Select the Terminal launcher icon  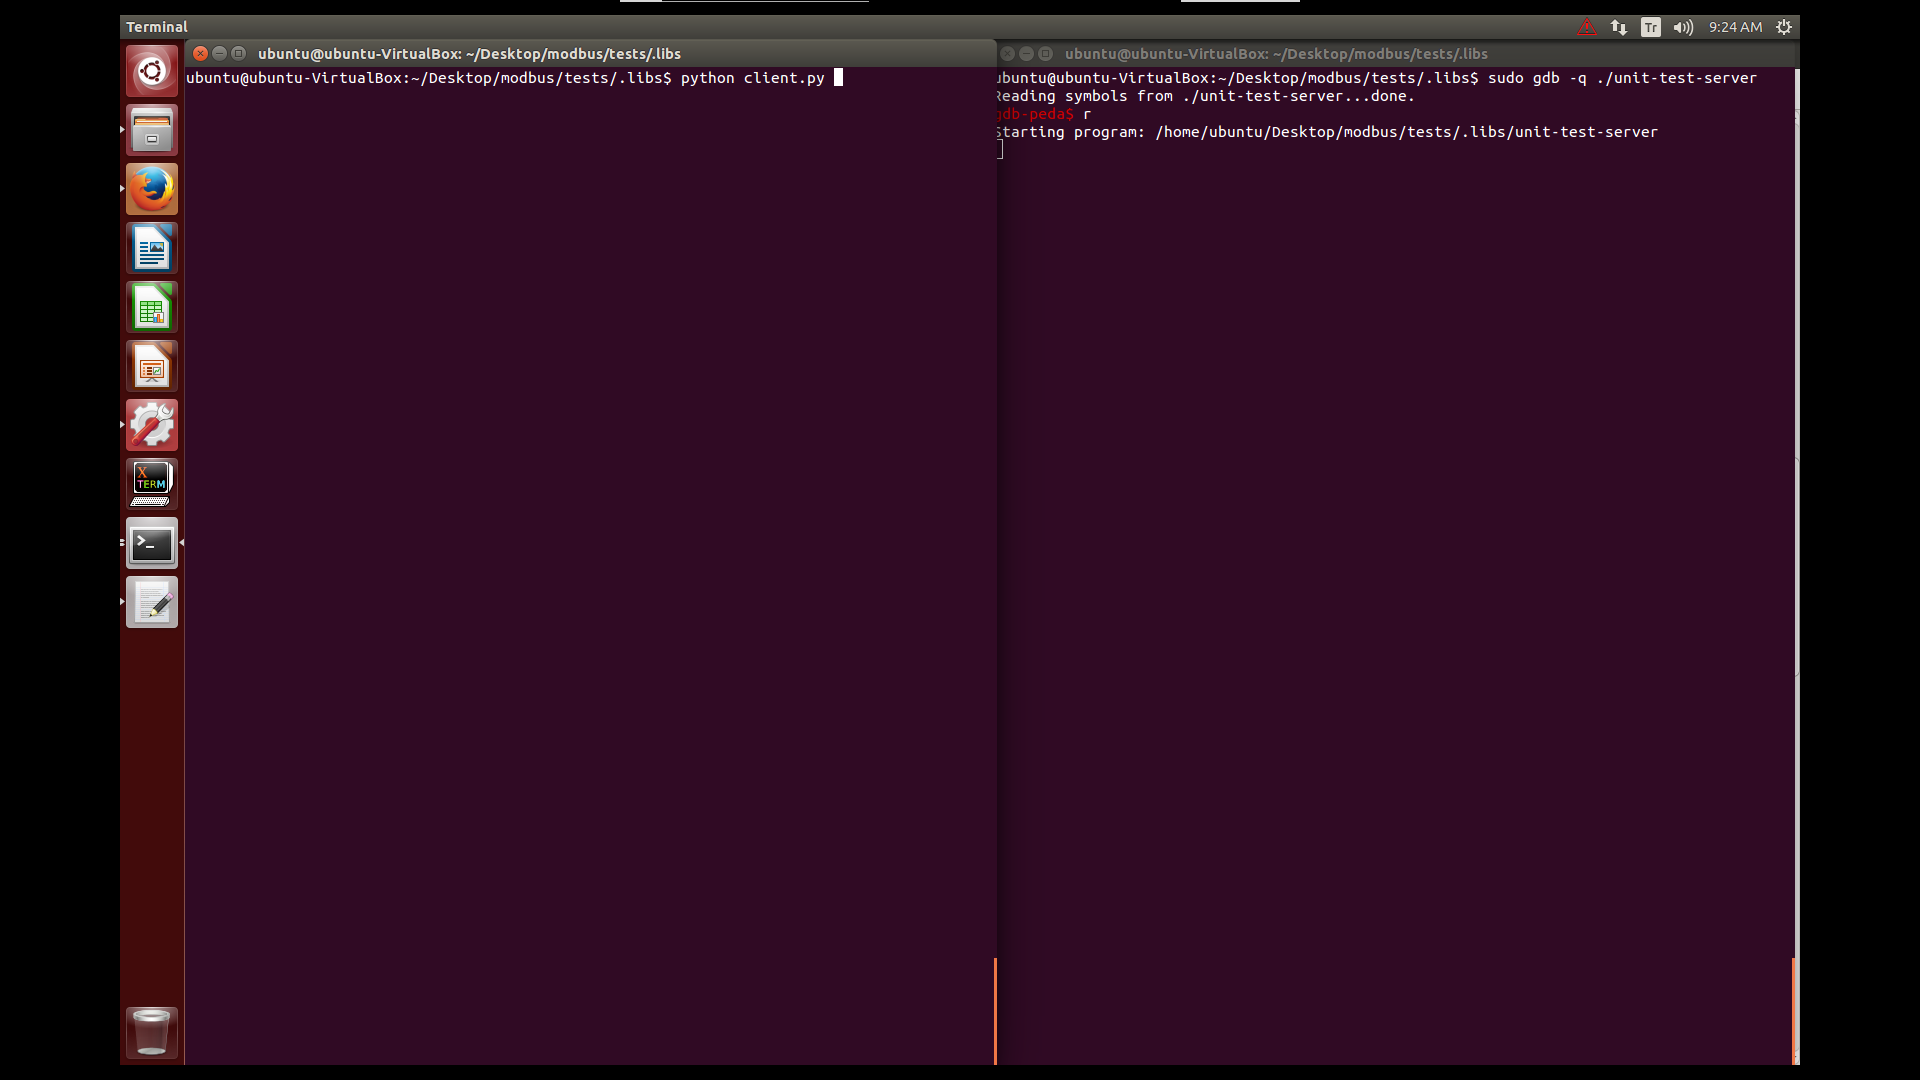152,543
